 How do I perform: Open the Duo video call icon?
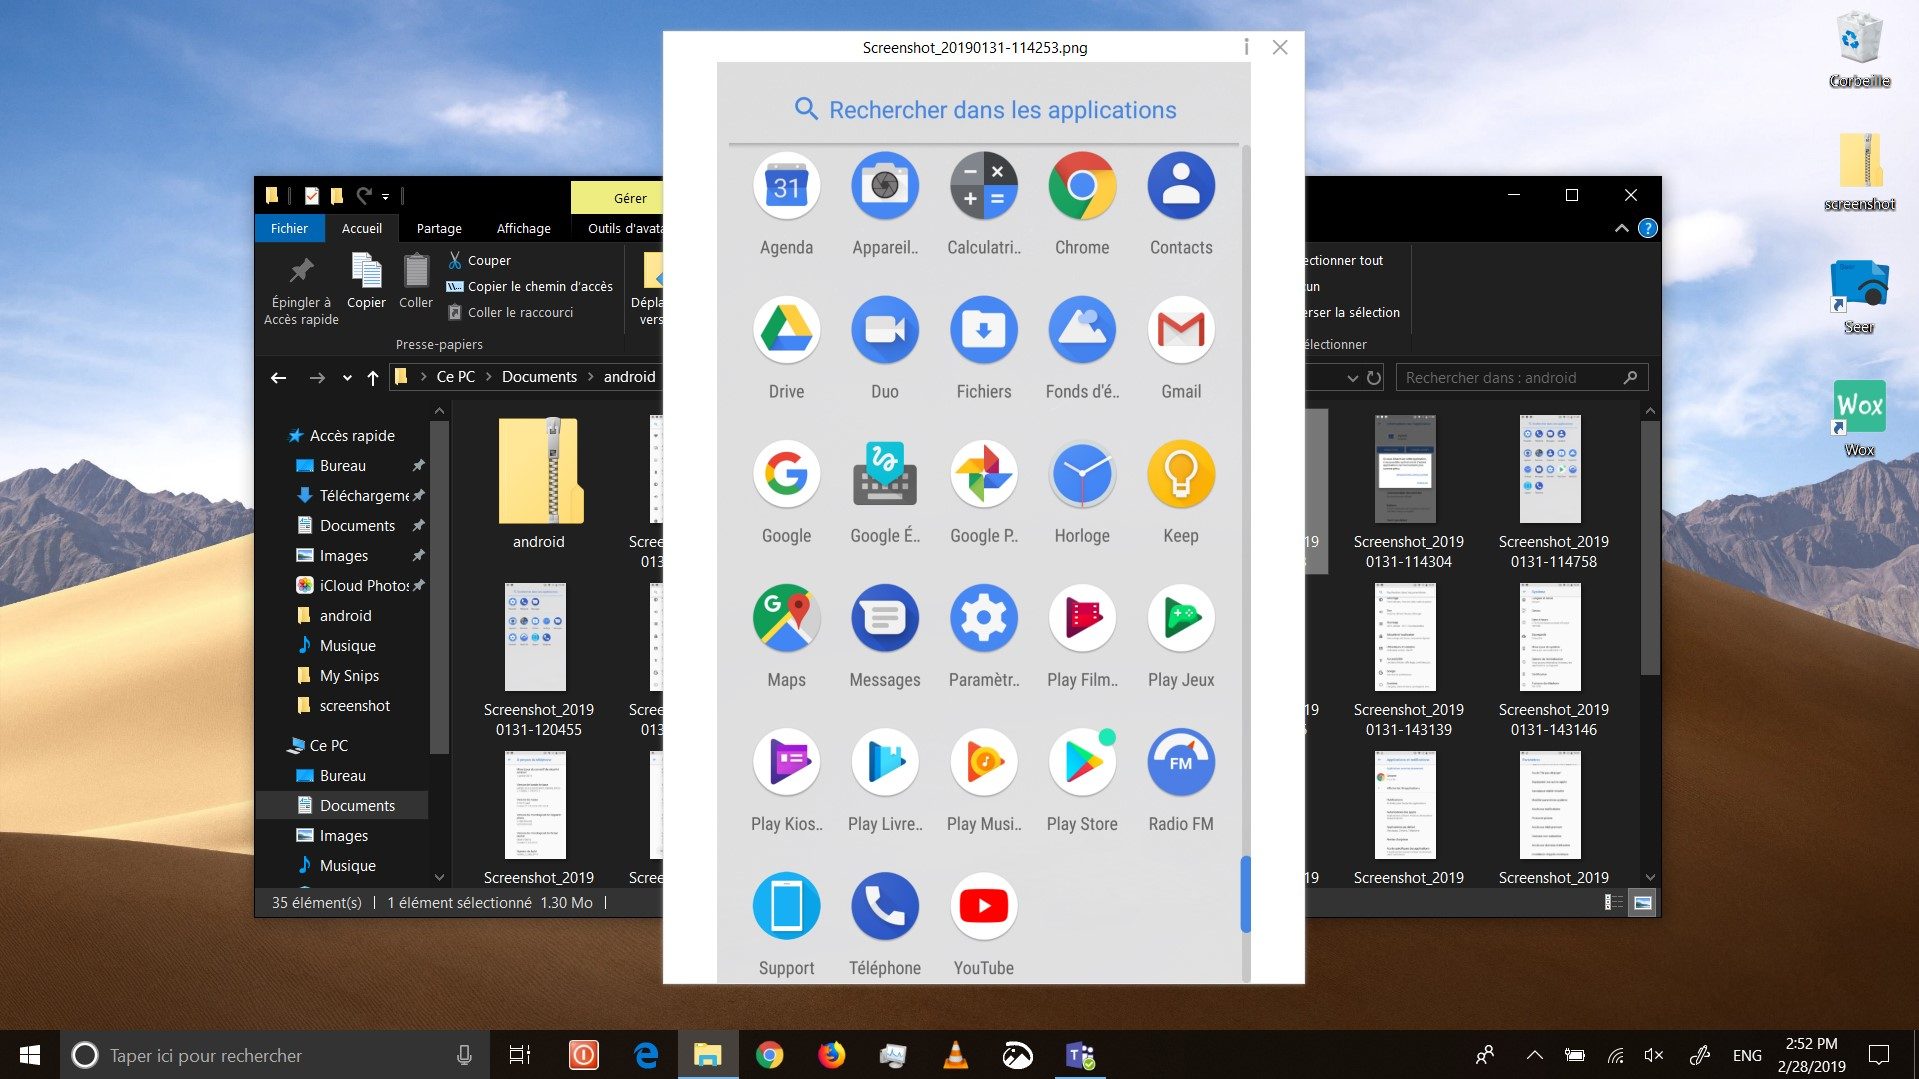(x=884, y=330)
